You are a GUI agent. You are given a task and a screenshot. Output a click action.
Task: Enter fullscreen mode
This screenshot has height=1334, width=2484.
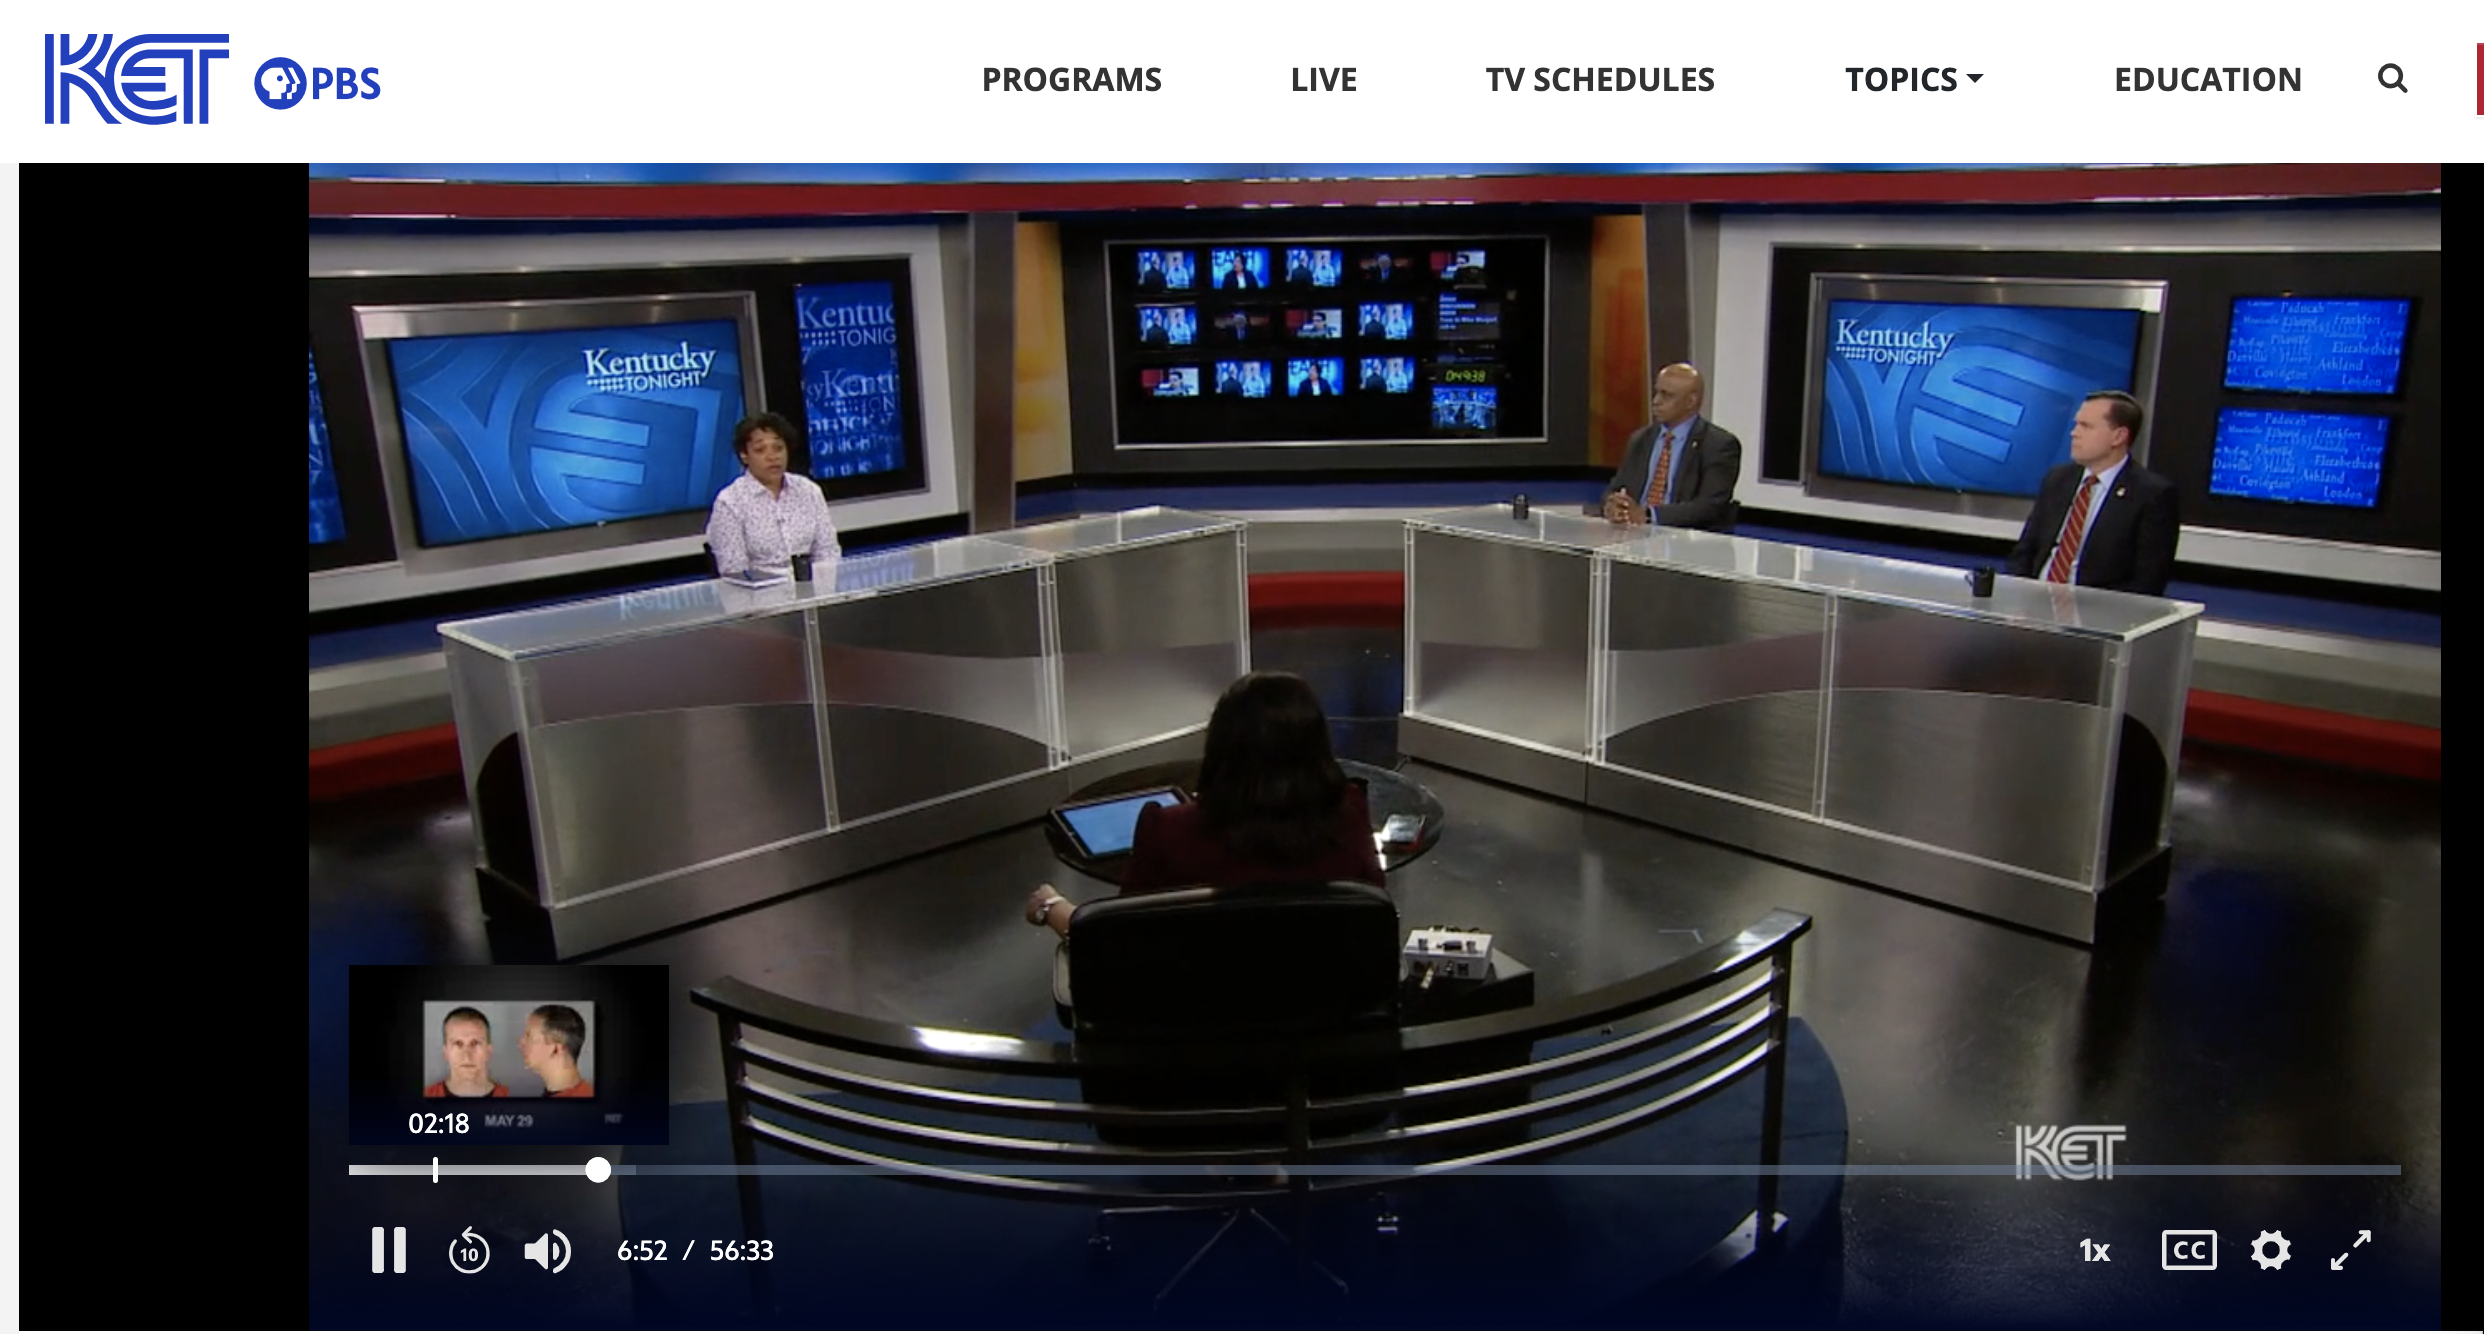(x=2350, y=1250)
